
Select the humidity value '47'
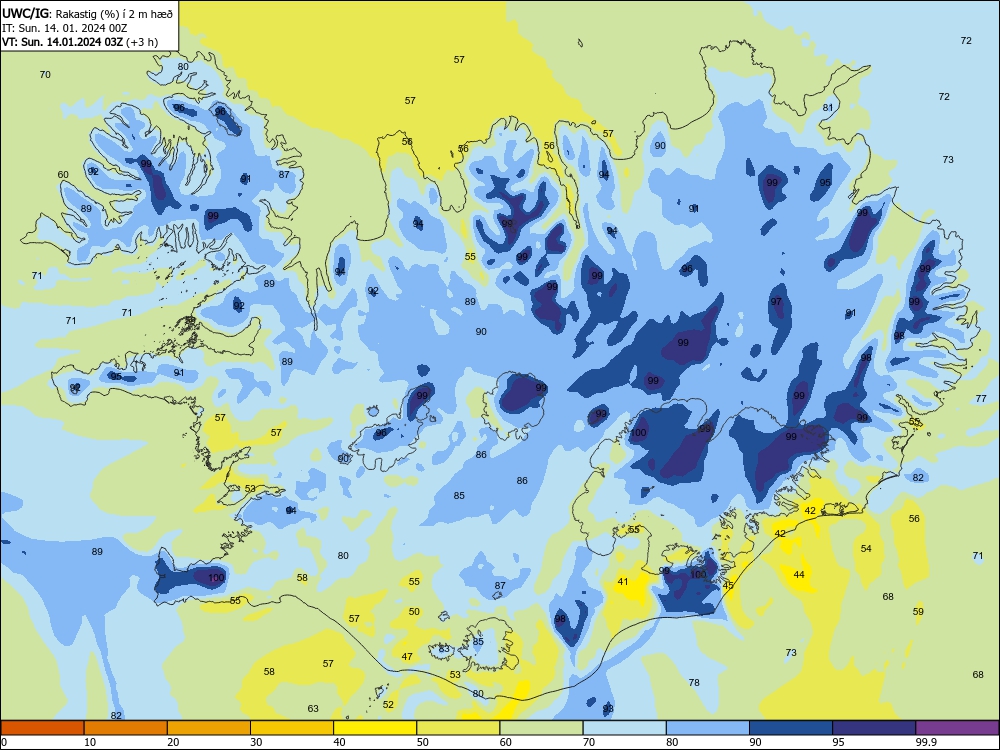pos(407,656)
